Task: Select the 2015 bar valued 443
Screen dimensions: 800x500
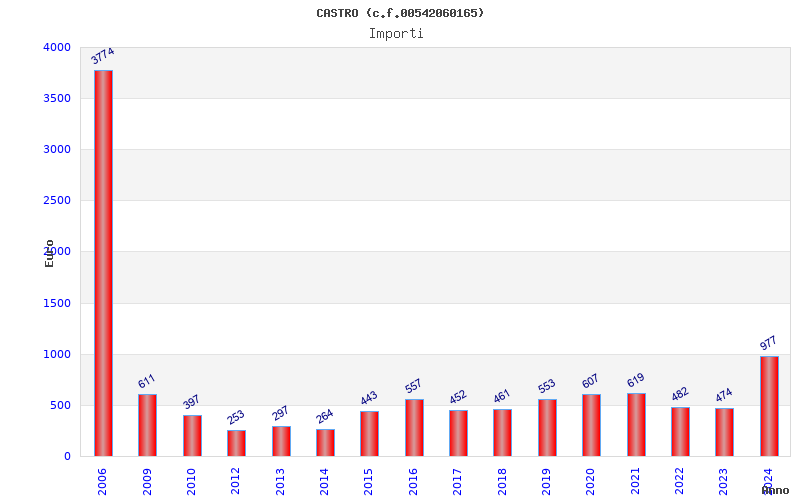Action: coord(369,434)
